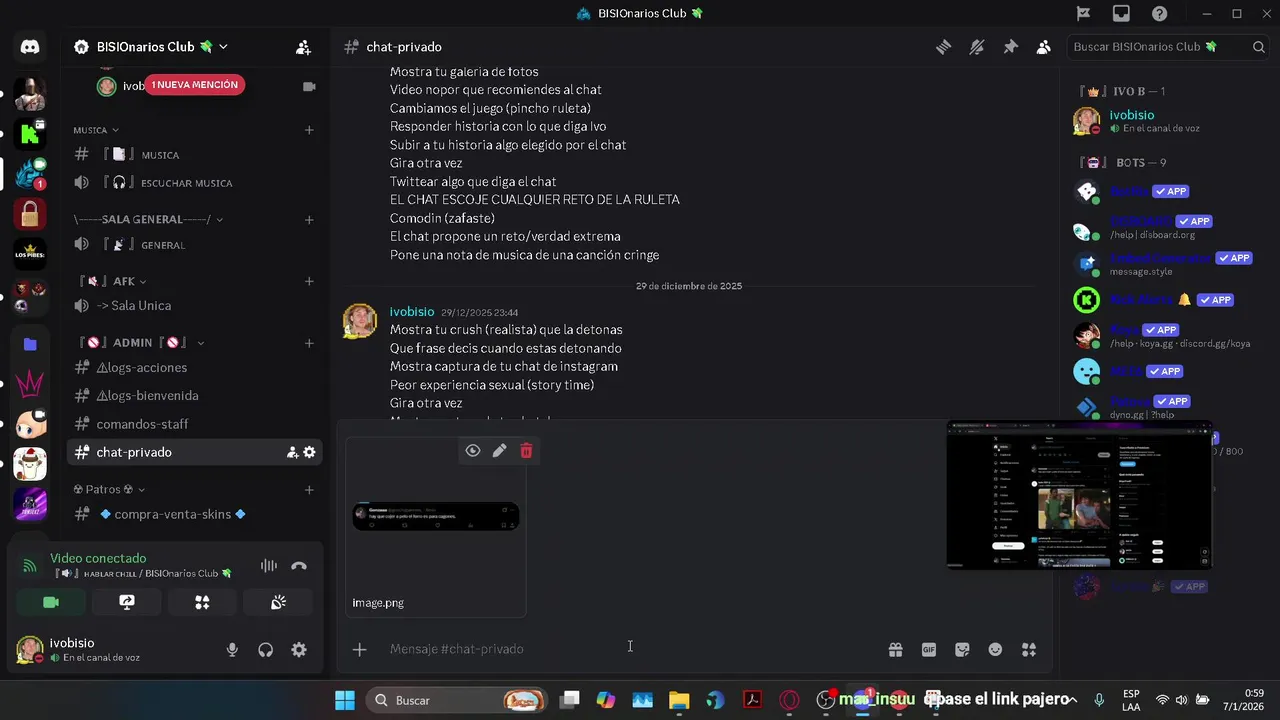
Task: Join the GENERAL voice channel
Action: [194, 245]
